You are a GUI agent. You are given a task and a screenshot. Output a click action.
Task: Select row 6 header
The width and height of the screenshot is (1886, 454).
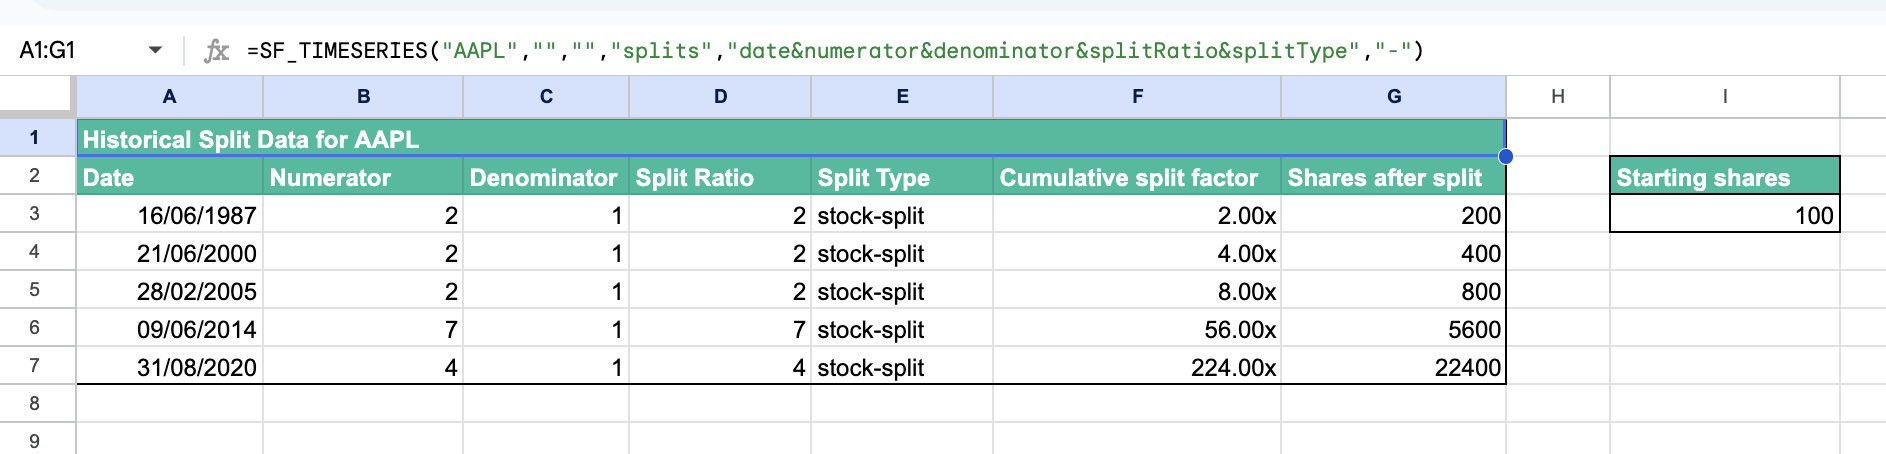35,327
